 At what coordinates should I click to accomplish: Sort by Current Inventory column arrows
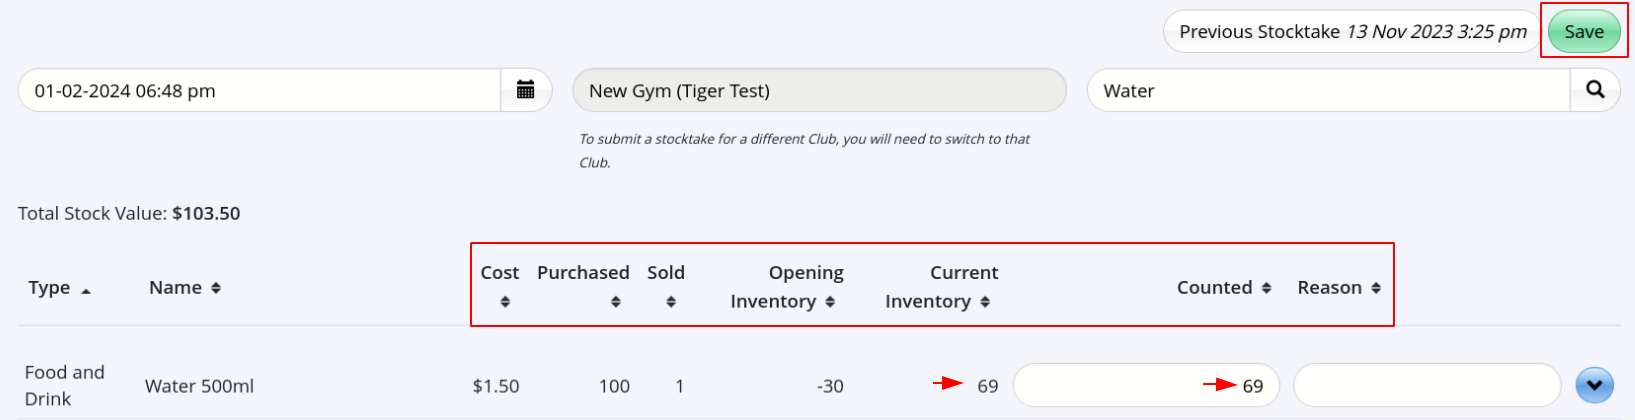point(985,302)
